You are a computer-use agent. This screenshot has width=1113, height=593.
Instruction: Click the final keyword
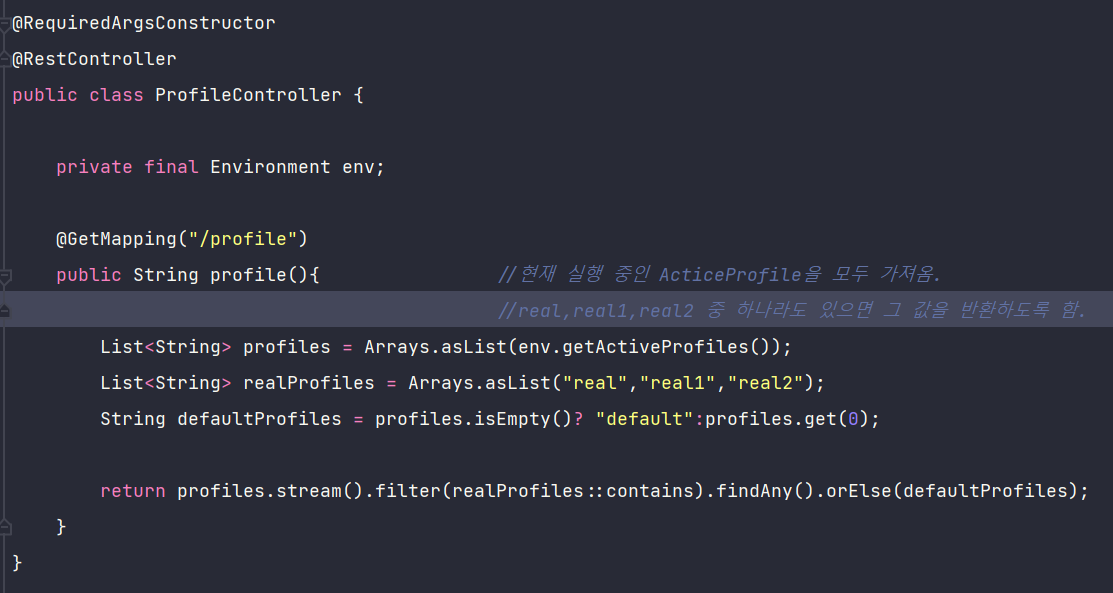171,167
